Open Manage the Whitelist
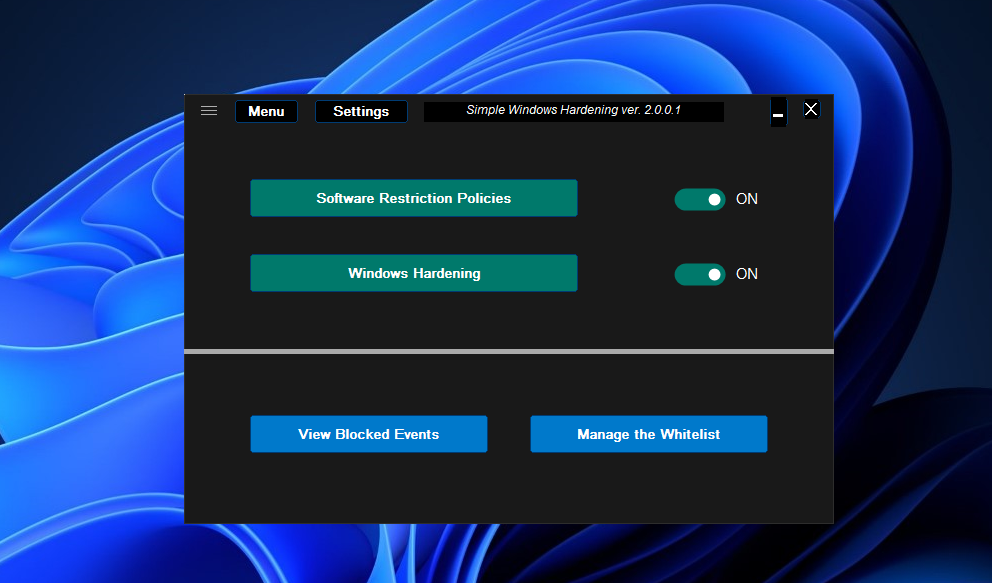The width and height of the screenshot is (992, 583). coord(648,434)
